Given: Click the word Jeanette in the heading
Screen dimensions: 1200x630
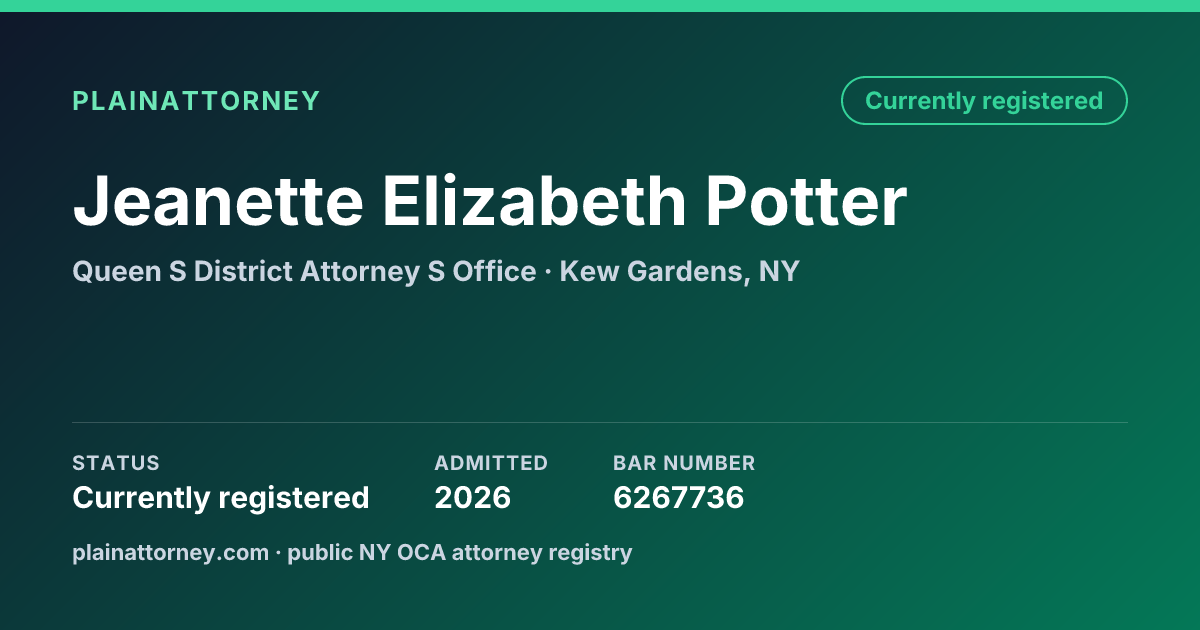Looking at the screenshot, I should (218, 201).
